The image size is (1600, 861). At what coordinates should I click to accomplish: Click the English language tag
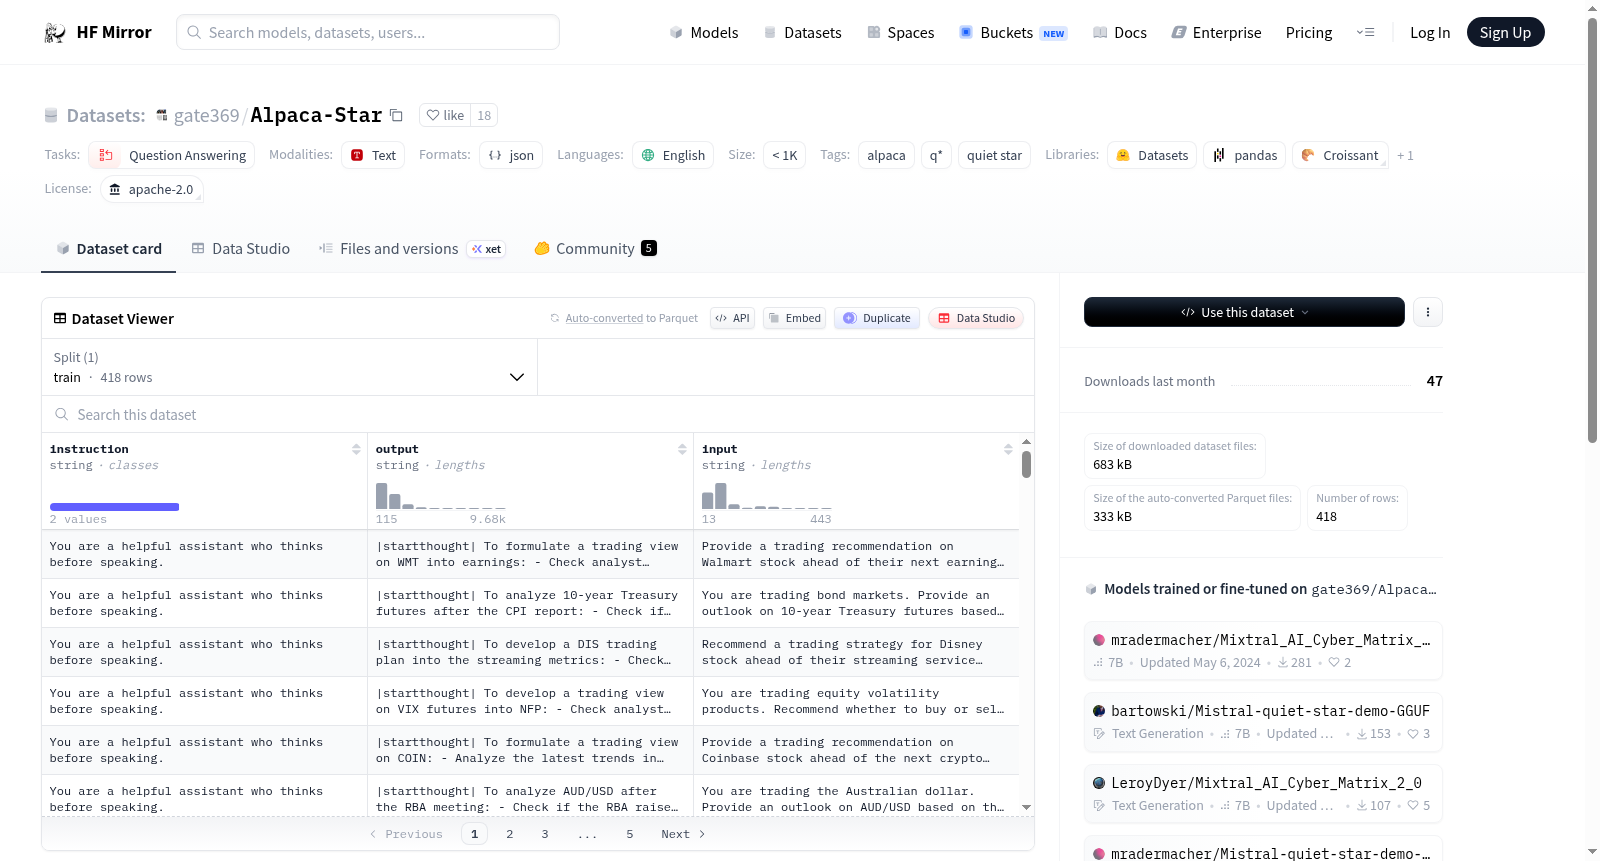point(673,155)
